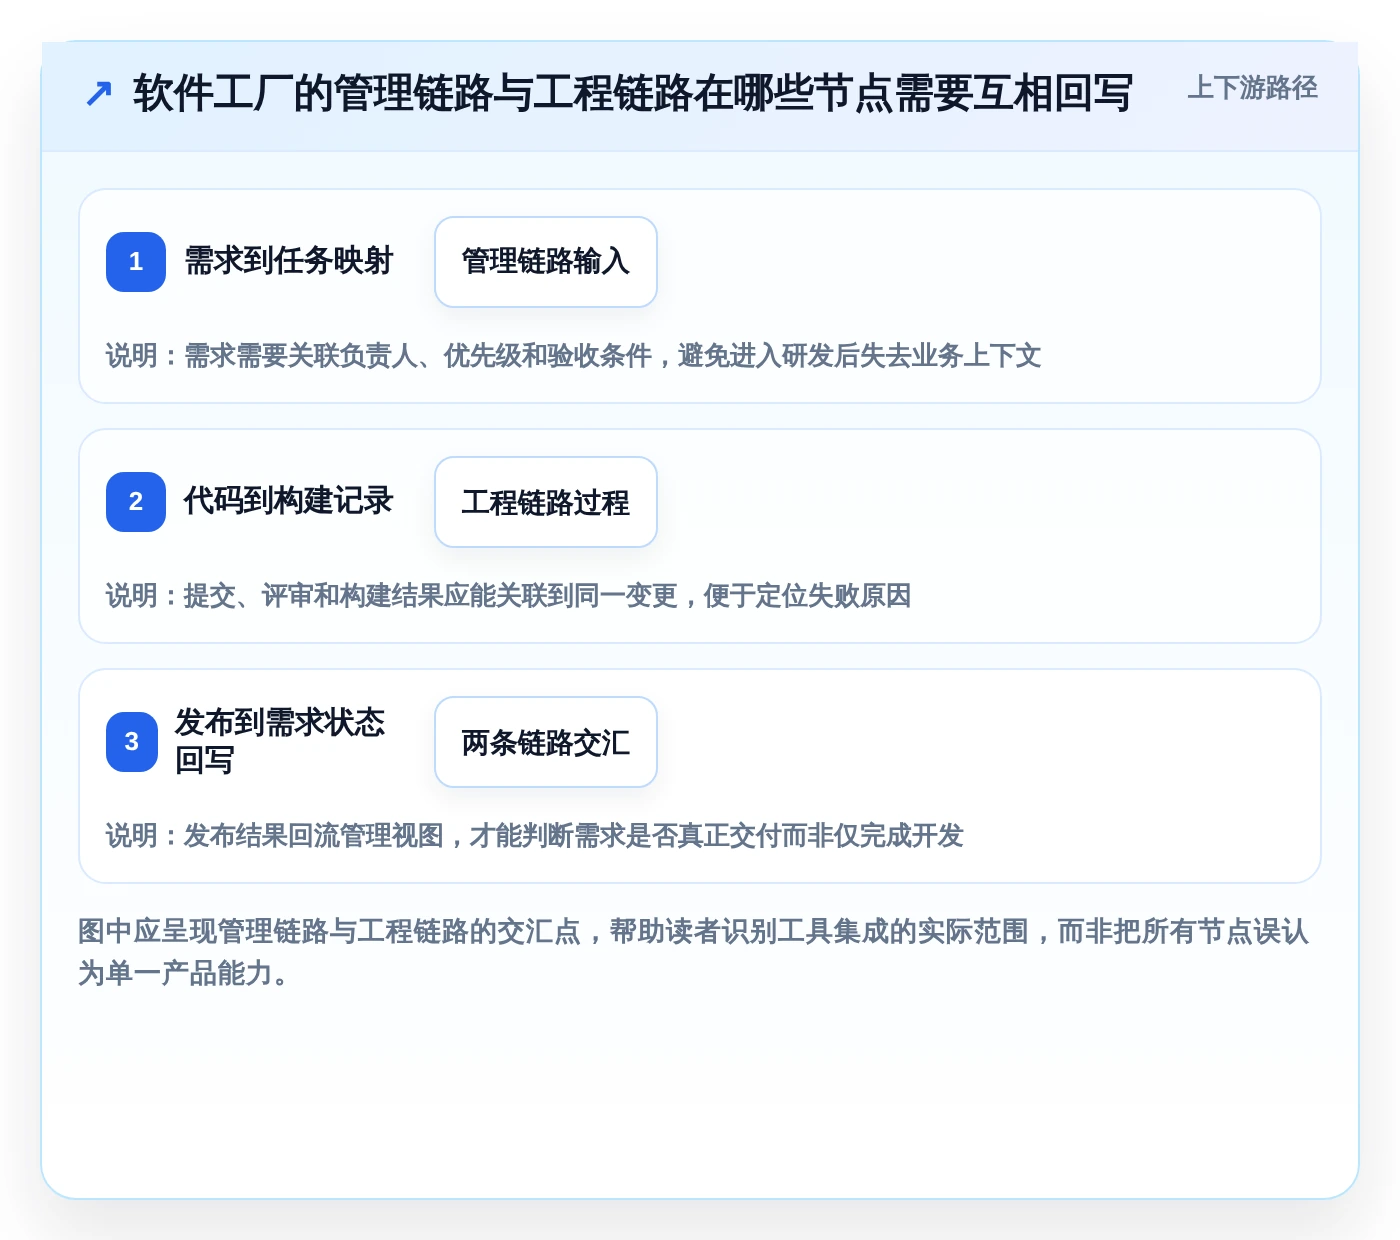The width and height of the screenshot is (1400, 1240).
Task: Click the number 1 step badge
Action: 136,262
